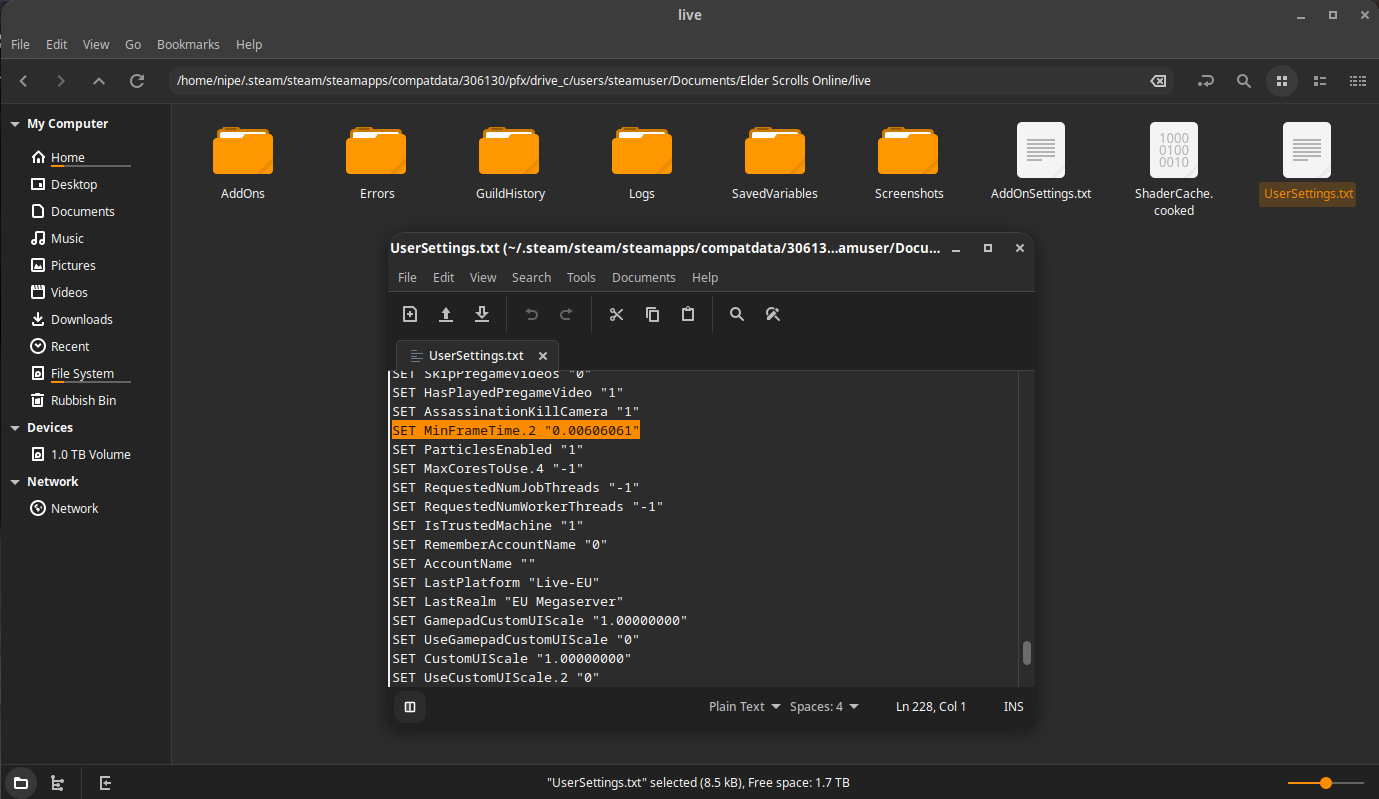The image size is (1379, 799).
Task: Go forward in file manager history
Action: (61, 81)
